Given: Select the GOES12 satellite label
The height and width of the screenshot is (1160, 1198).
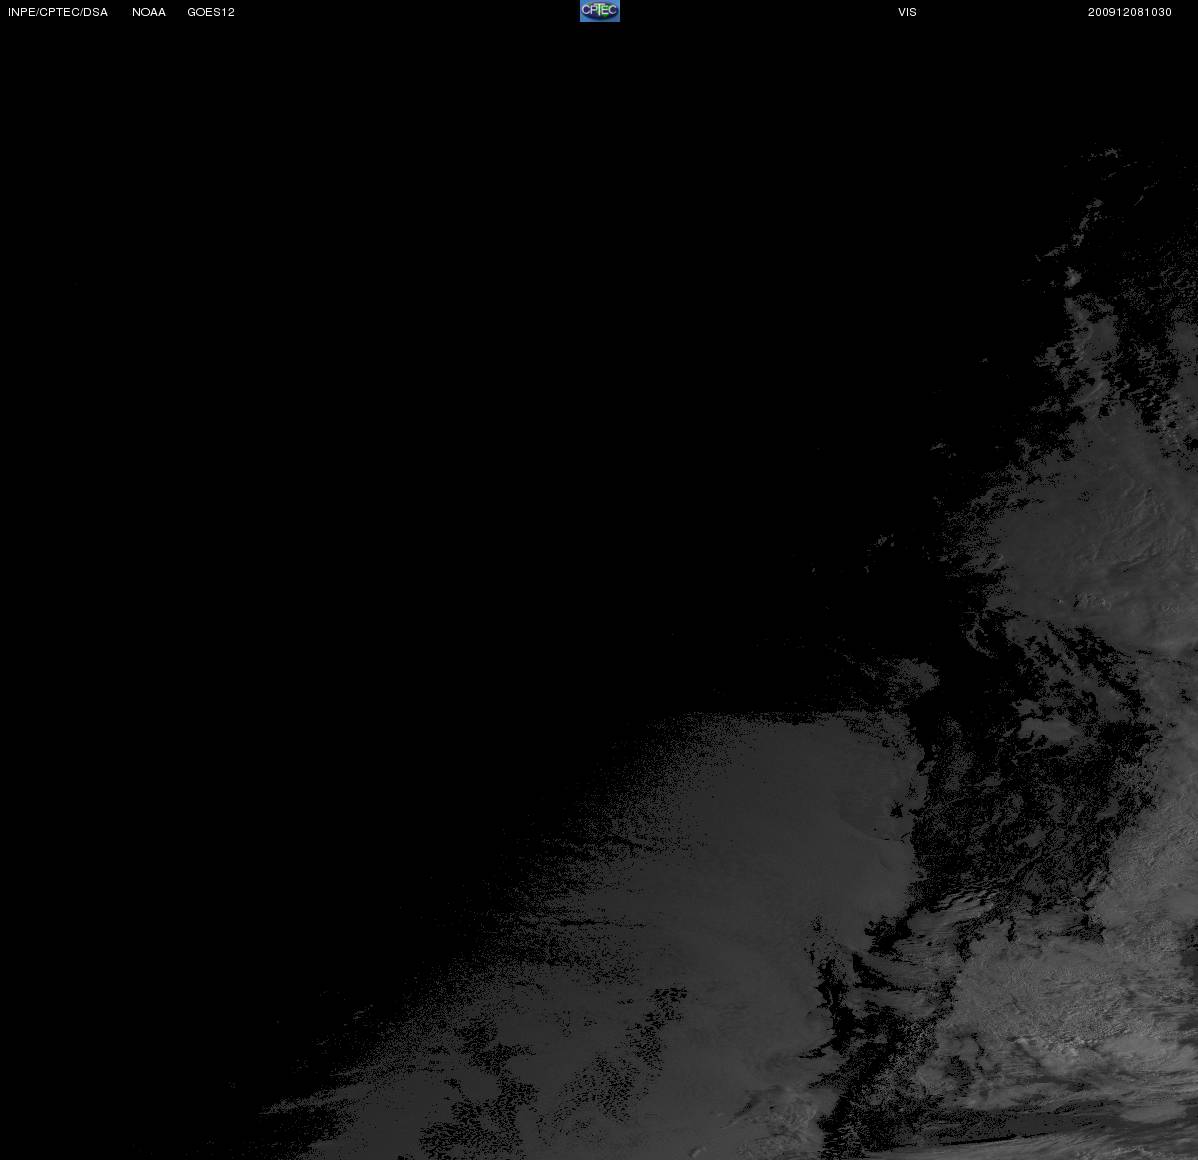Looking at the screenshot, I should 211,12.
